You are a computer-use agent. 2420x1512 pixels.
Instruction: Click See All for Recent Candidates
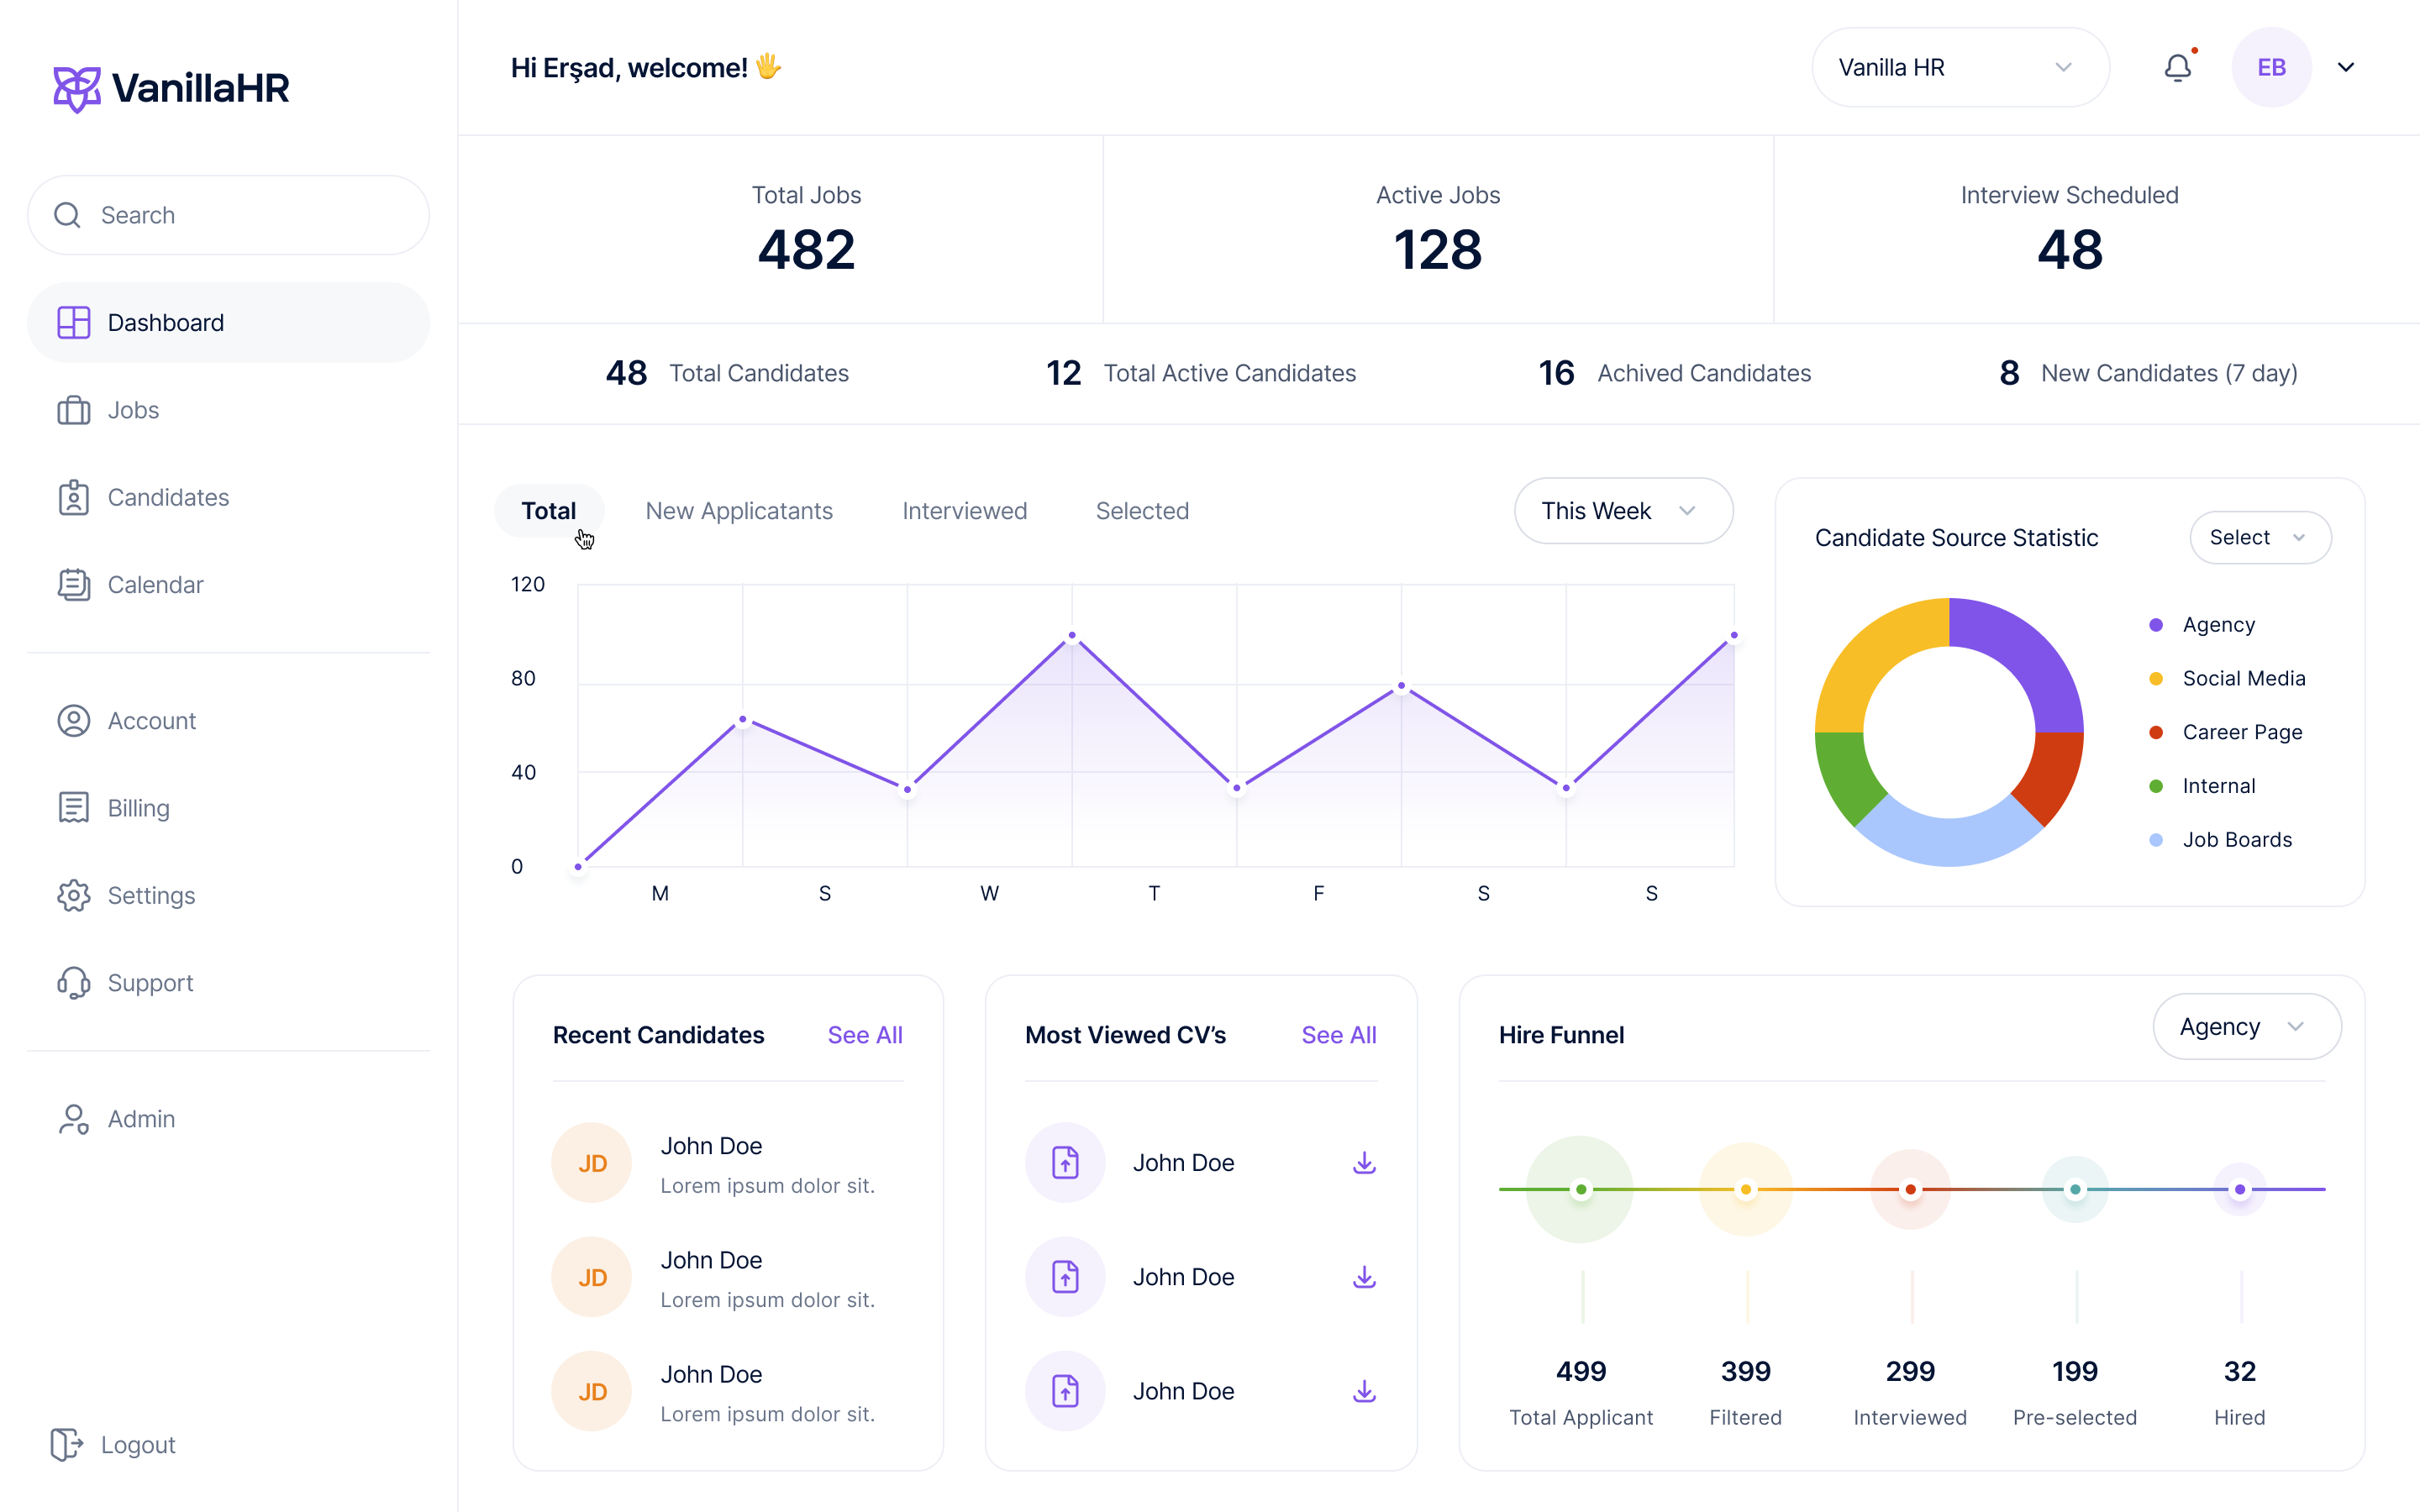(864, 1035)
